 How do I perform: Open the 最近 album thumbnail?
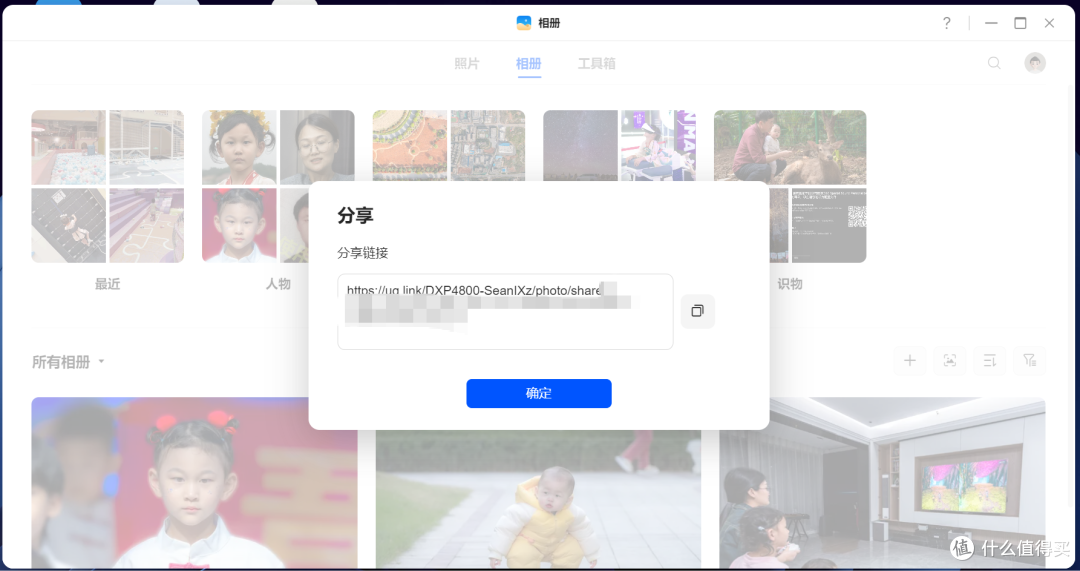click(107, 187)
